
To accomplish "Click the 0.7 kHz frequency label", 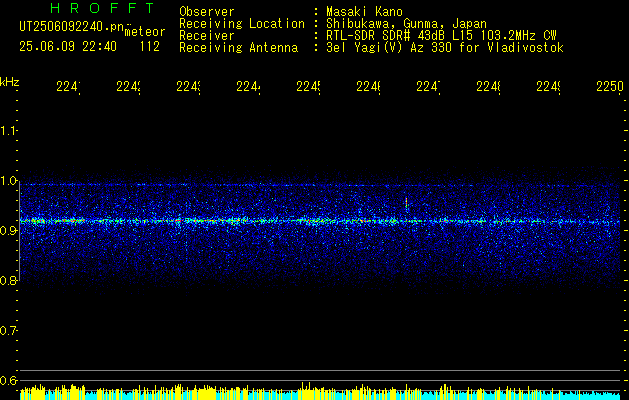I will (9, 331).
